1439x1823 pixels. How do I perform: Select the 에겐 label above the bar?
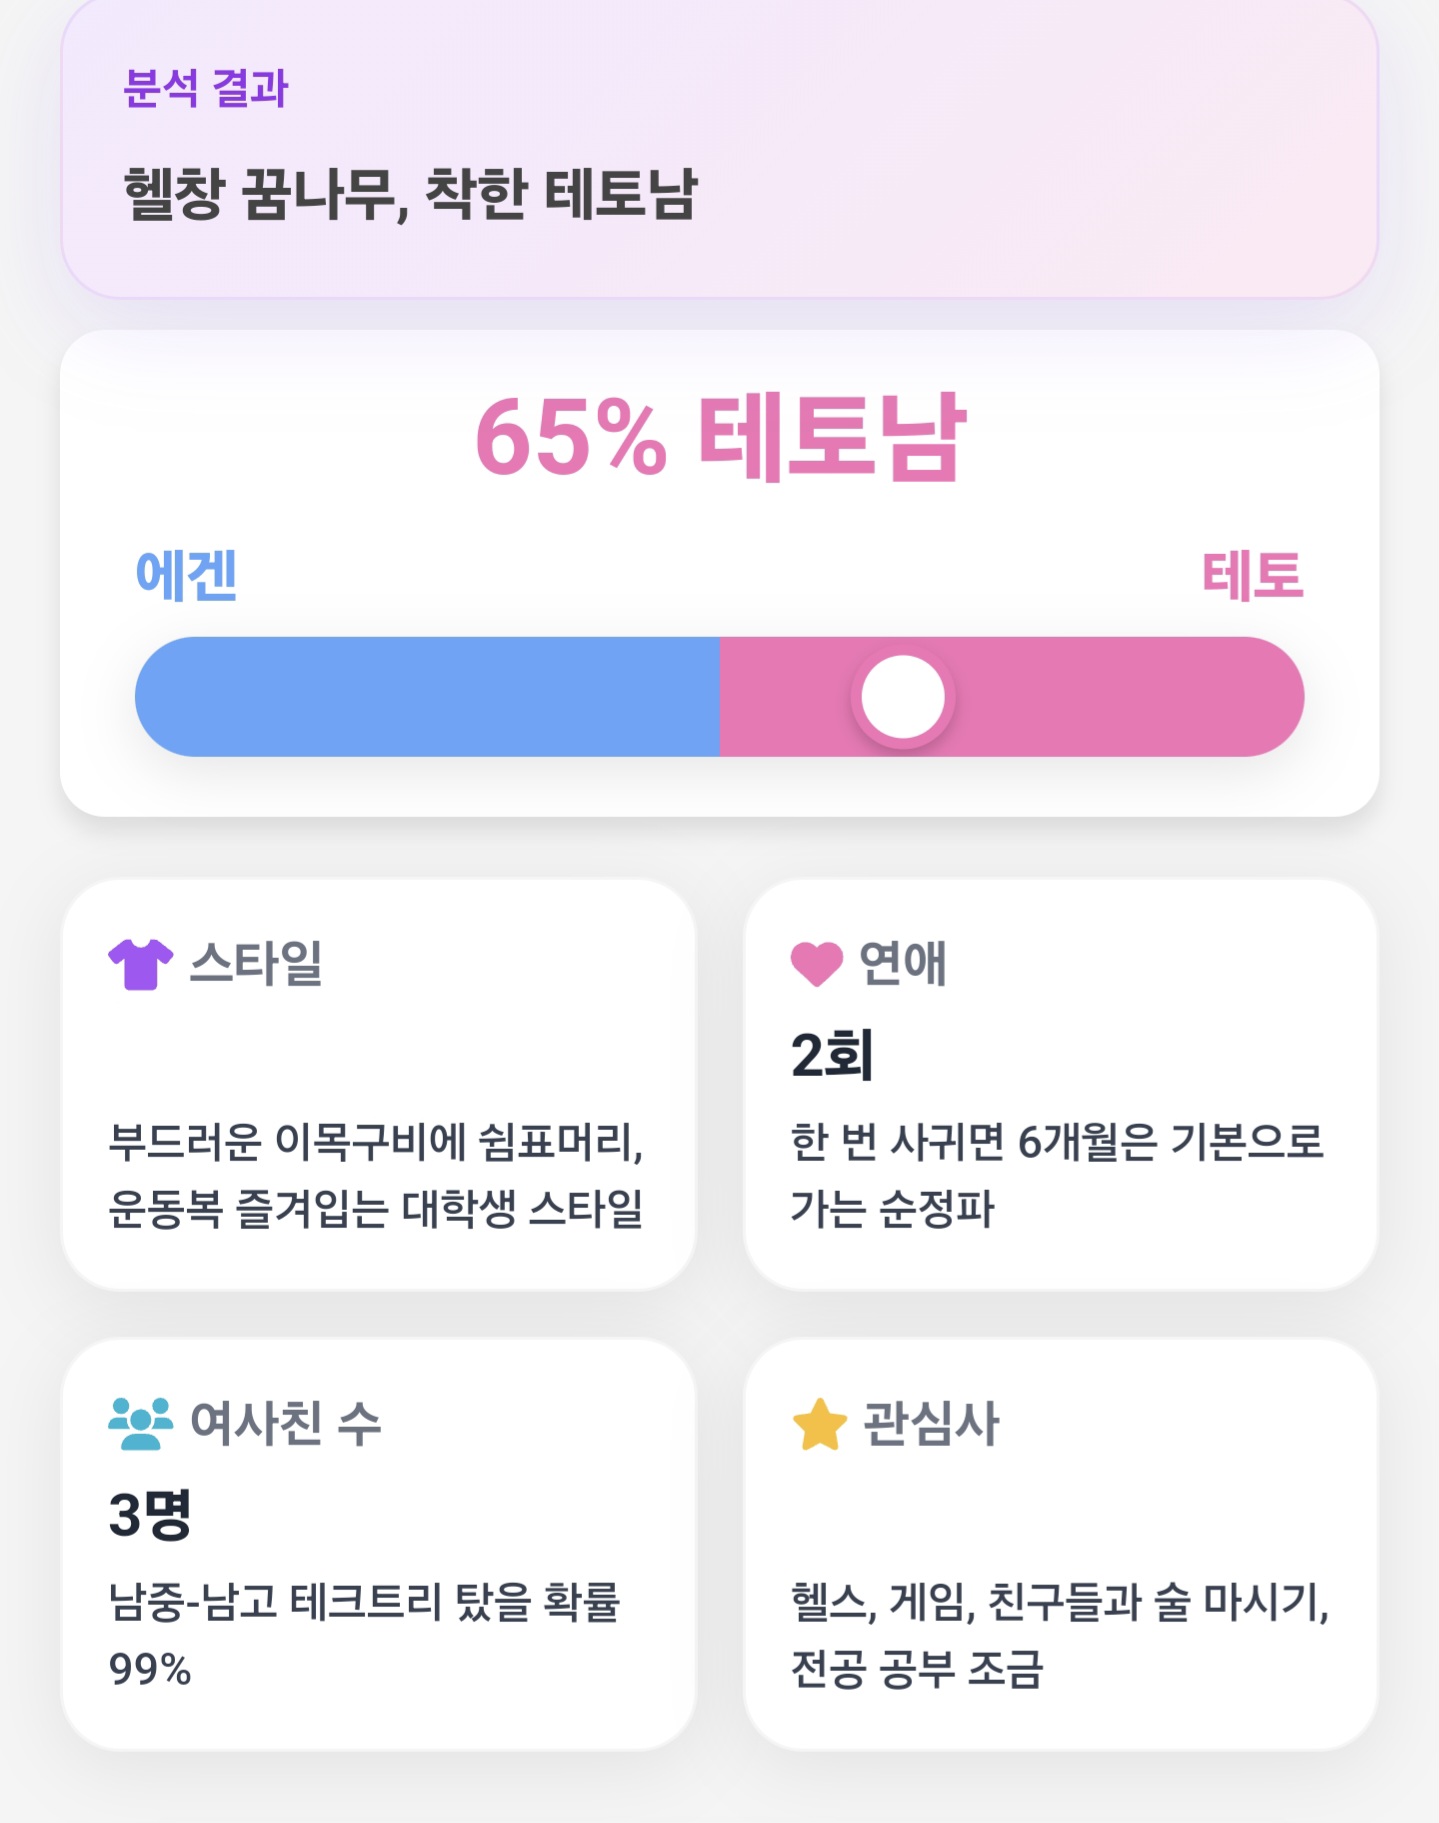tap(186, 575)
